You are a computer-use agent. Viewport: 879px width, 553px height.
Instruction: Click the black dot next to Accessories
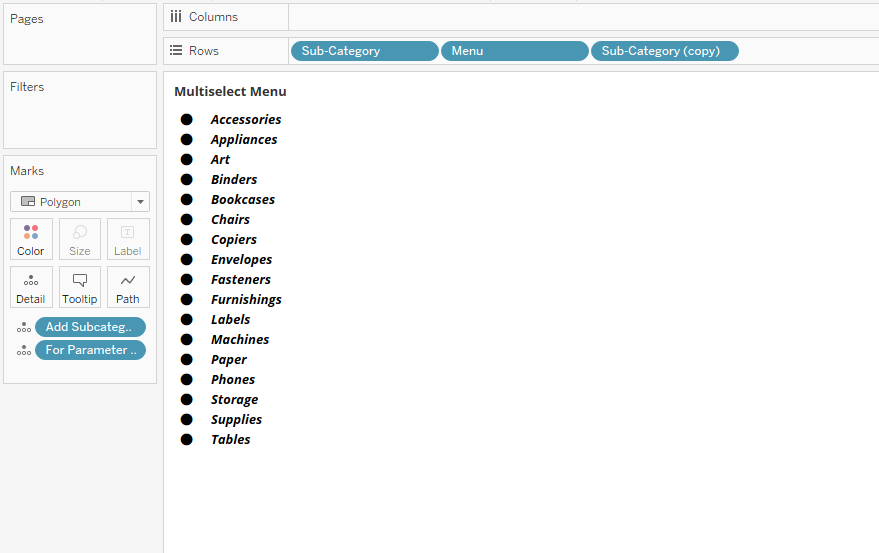point(187,119)
